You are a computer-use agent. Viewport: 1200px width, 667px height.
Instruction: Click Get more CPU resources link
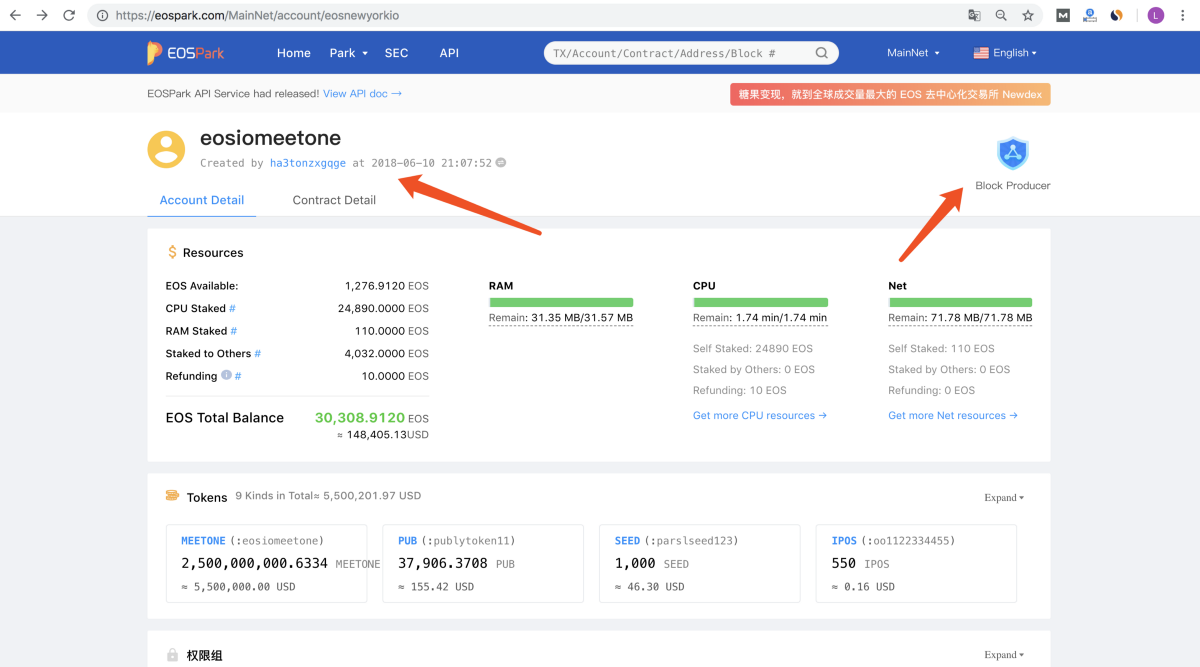pyautogui.click(x=760, y=416)
